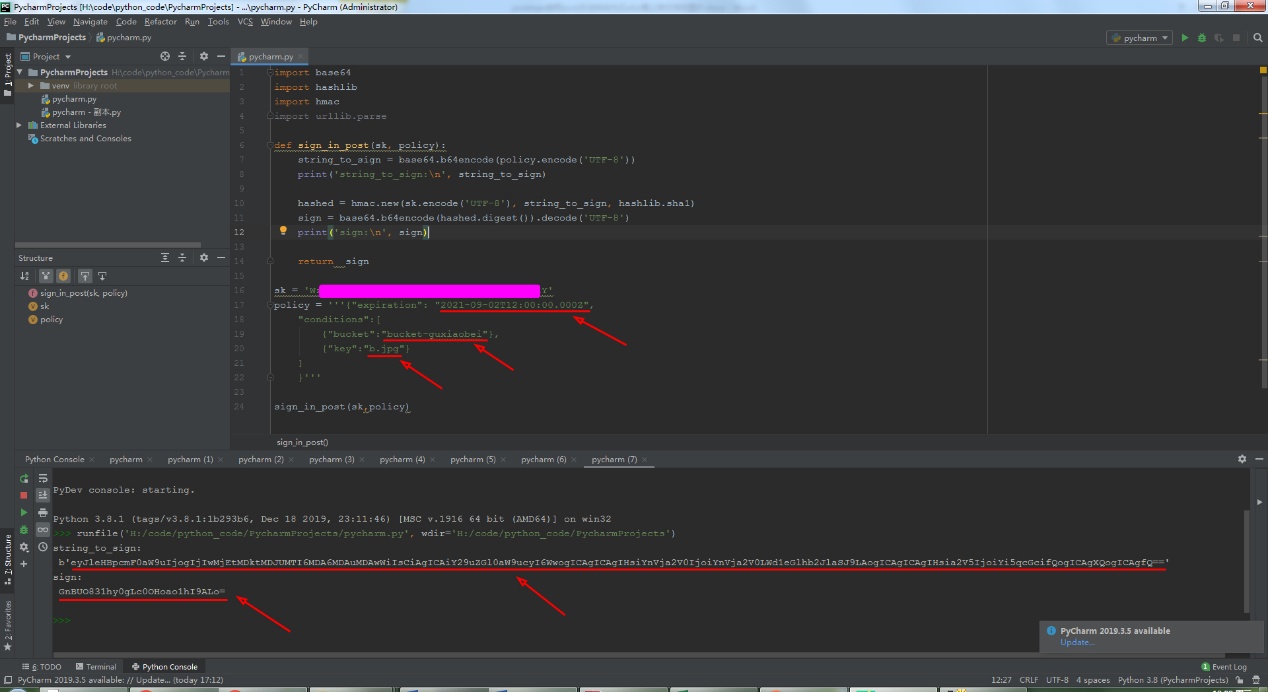The image size is (1268, 692).
Task: Open the VCS menu
Action: point(245,21)
